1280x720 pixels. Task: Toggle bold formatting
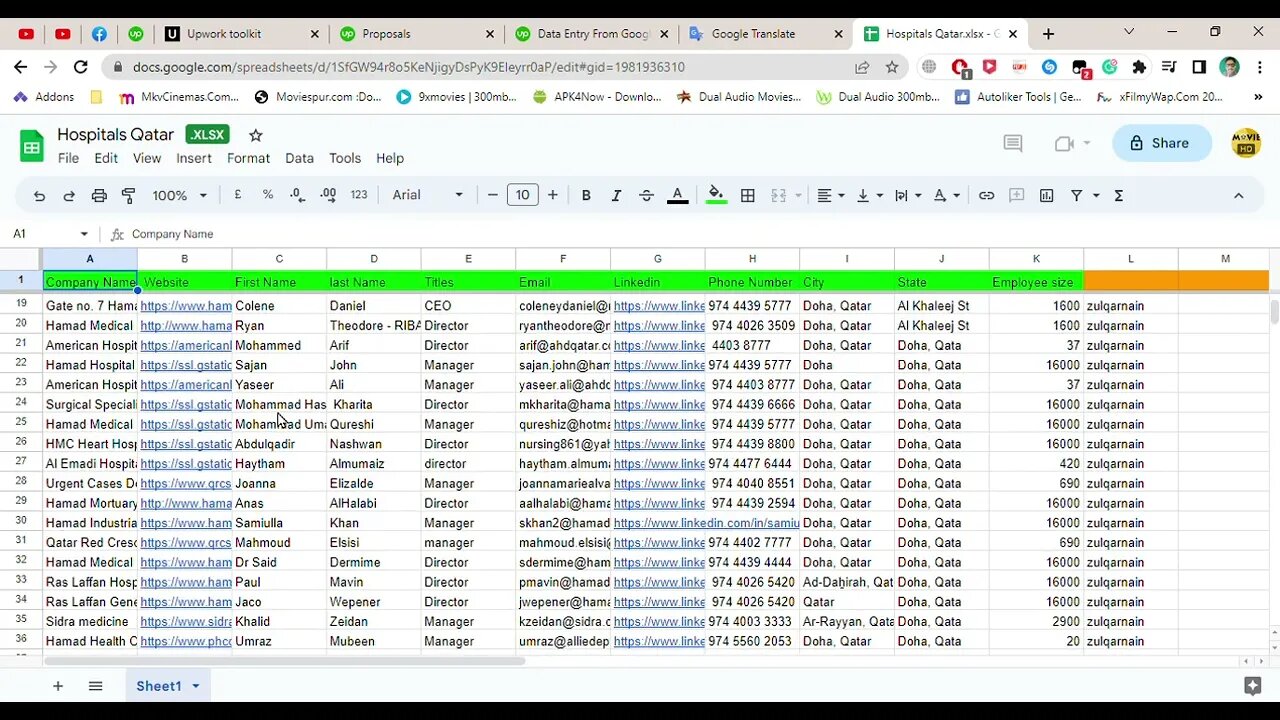pos(586,196)
